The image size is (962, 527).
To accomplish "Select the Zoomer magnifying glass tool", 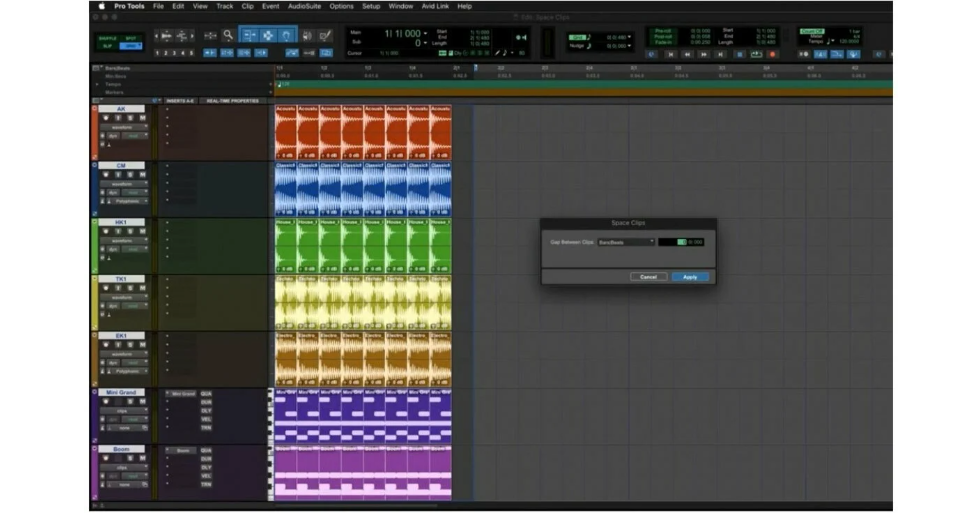I will point(228,35).
